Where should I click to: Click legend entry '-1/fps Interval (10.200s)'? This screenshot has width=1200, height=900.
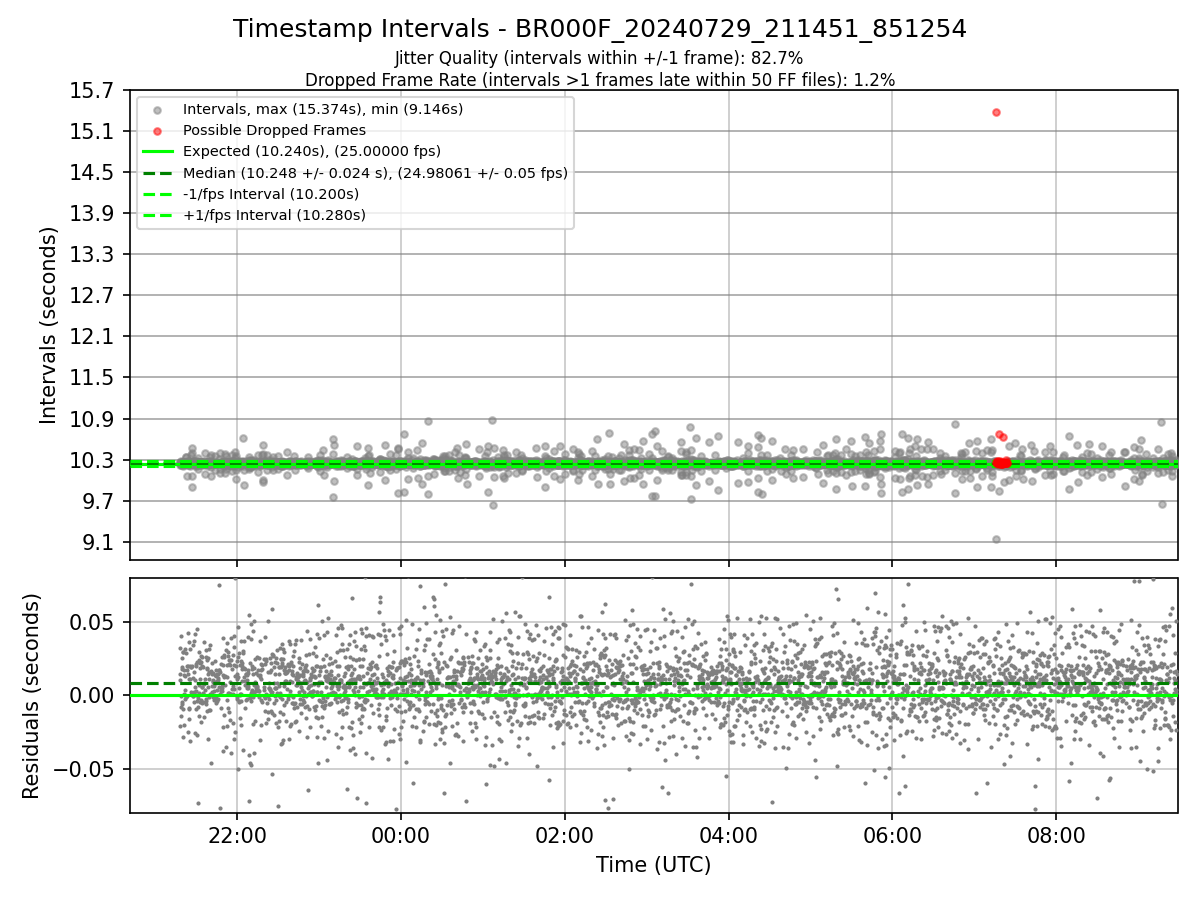pyautogui.click(x=271, y=194)
